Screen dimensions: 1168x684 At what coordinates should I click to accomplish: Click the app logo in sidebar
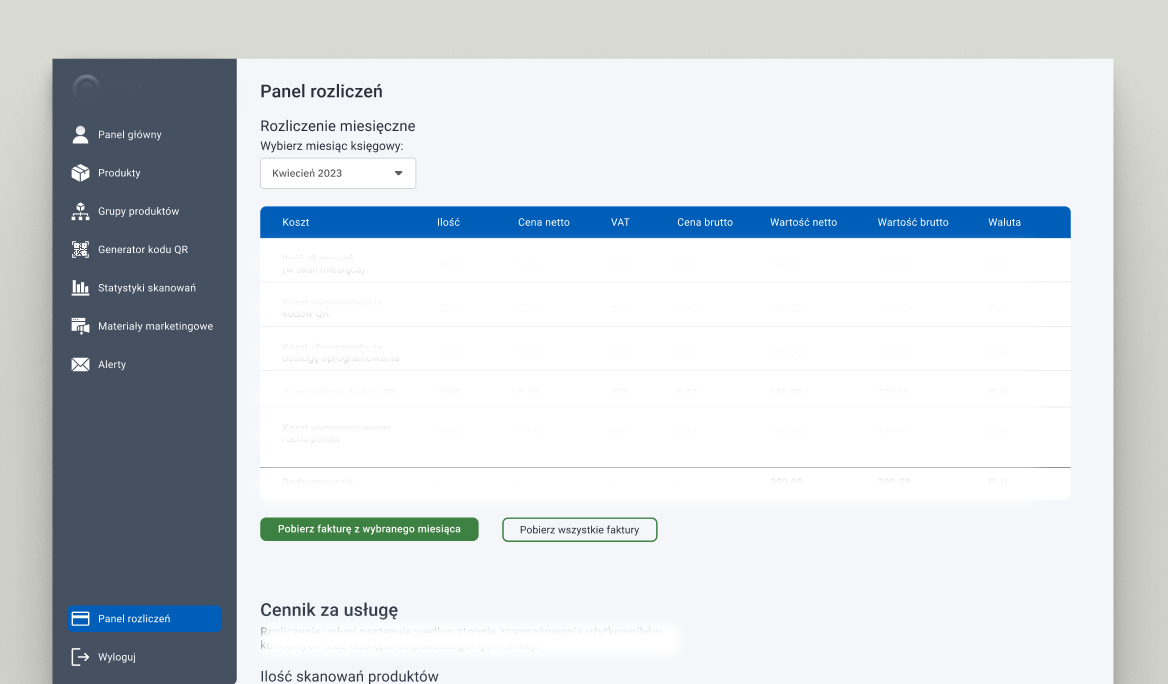pyautogui.click(x=86, y=89)
